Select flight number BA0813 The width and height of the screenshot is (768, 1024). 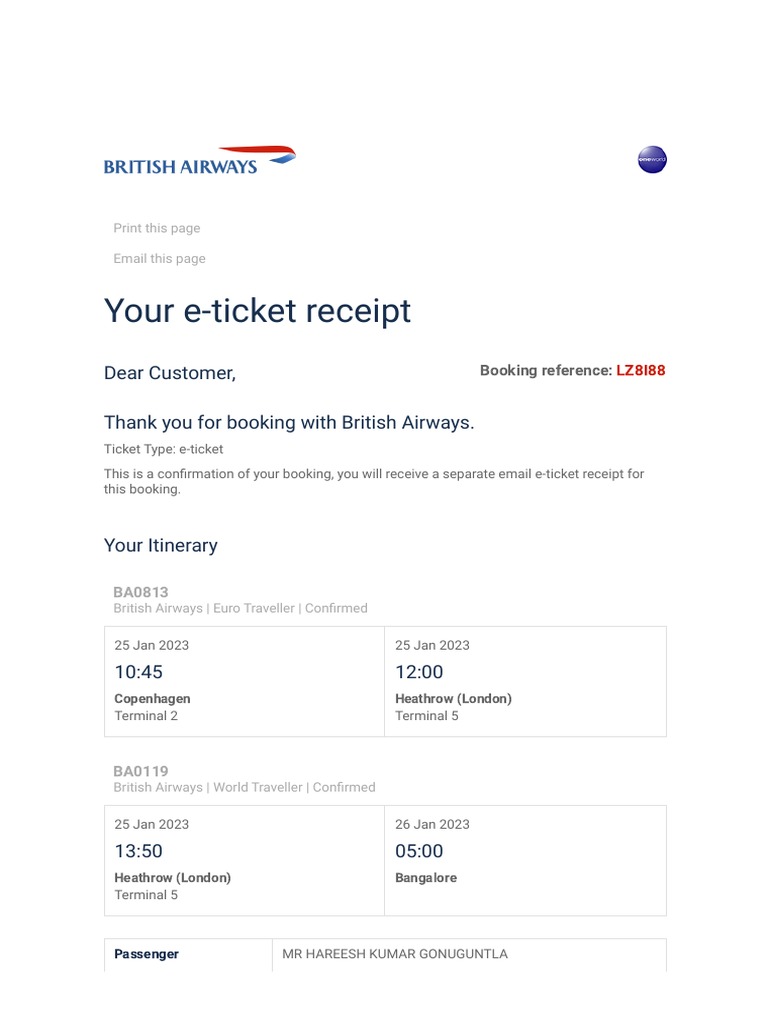(x=140, y=592)
